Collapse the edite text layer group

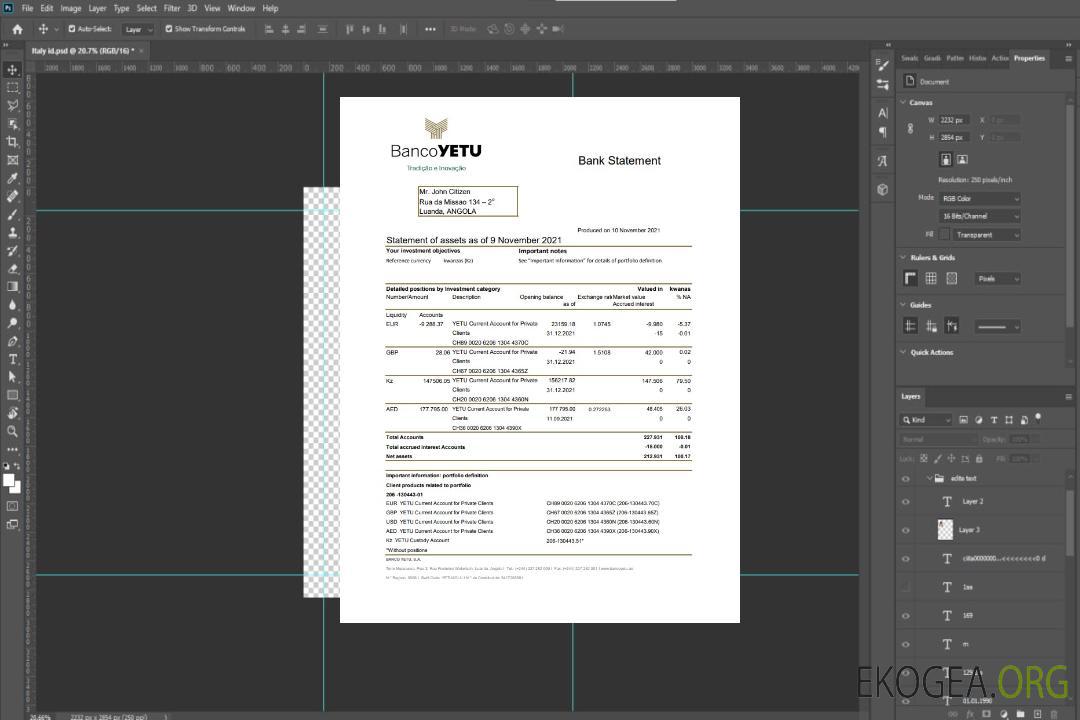click(x=929, y=478)
